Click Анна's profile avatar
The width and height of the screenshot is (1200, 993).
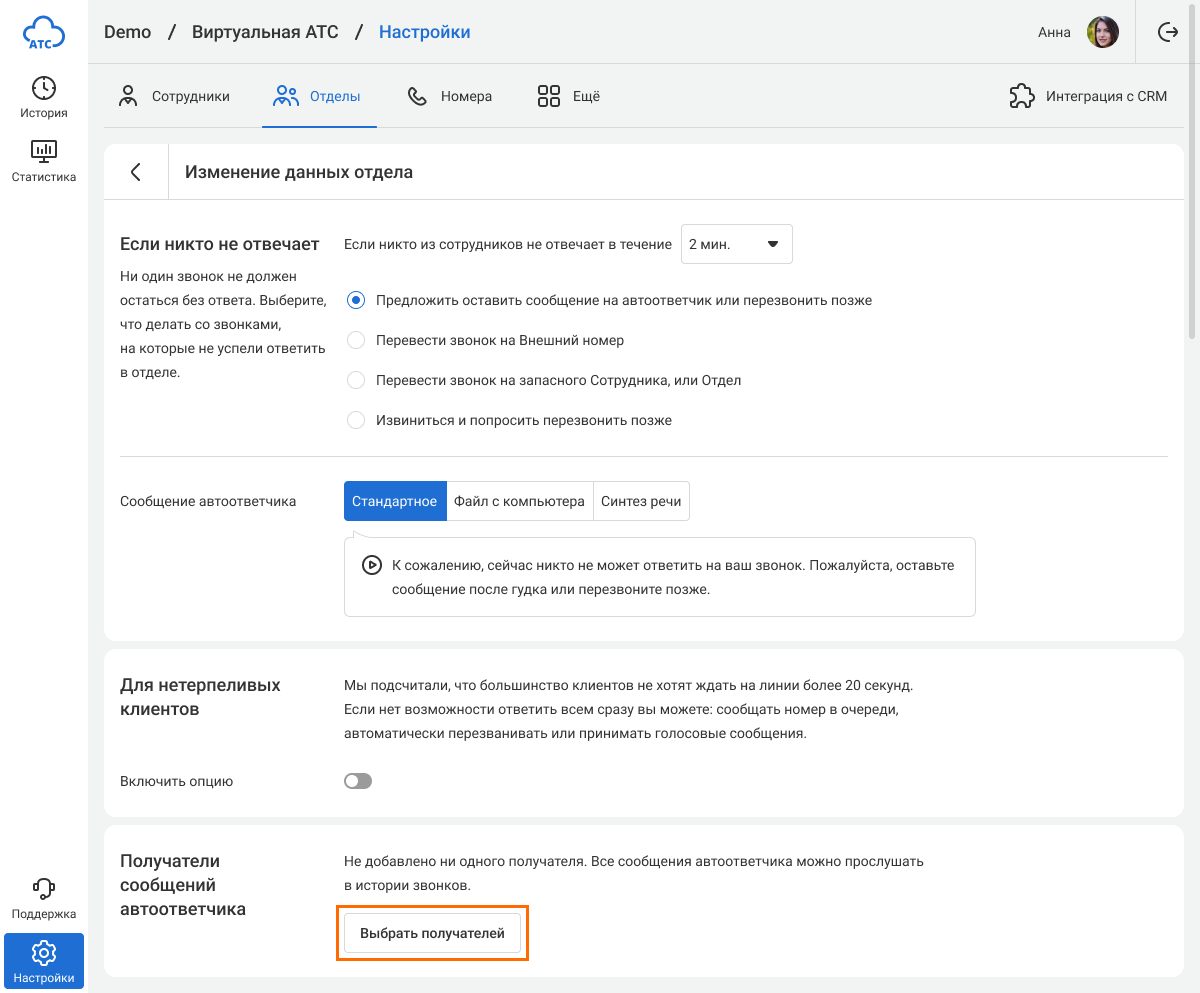click(x=1102, y=32)
